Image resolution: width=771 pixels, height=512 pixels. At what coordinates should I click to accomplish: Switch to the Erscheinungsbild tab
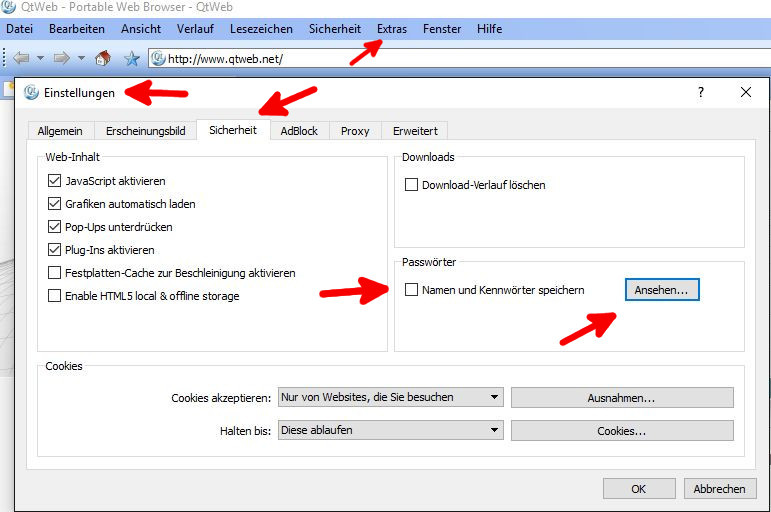[x=145, y=130]
